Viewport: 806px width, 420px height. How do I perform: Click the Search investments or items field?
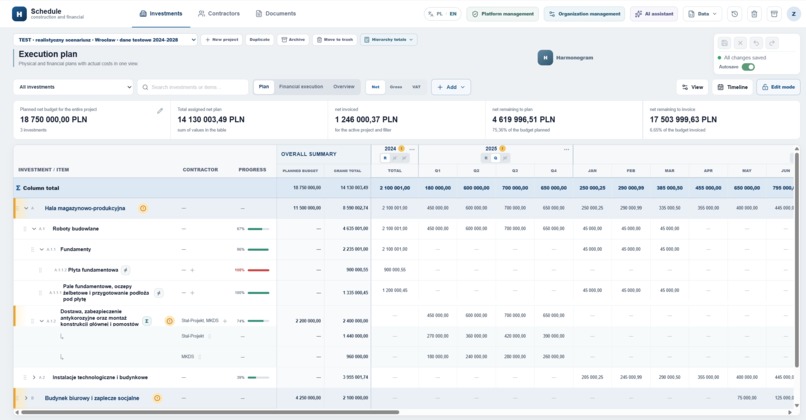(x=193, y=87)
